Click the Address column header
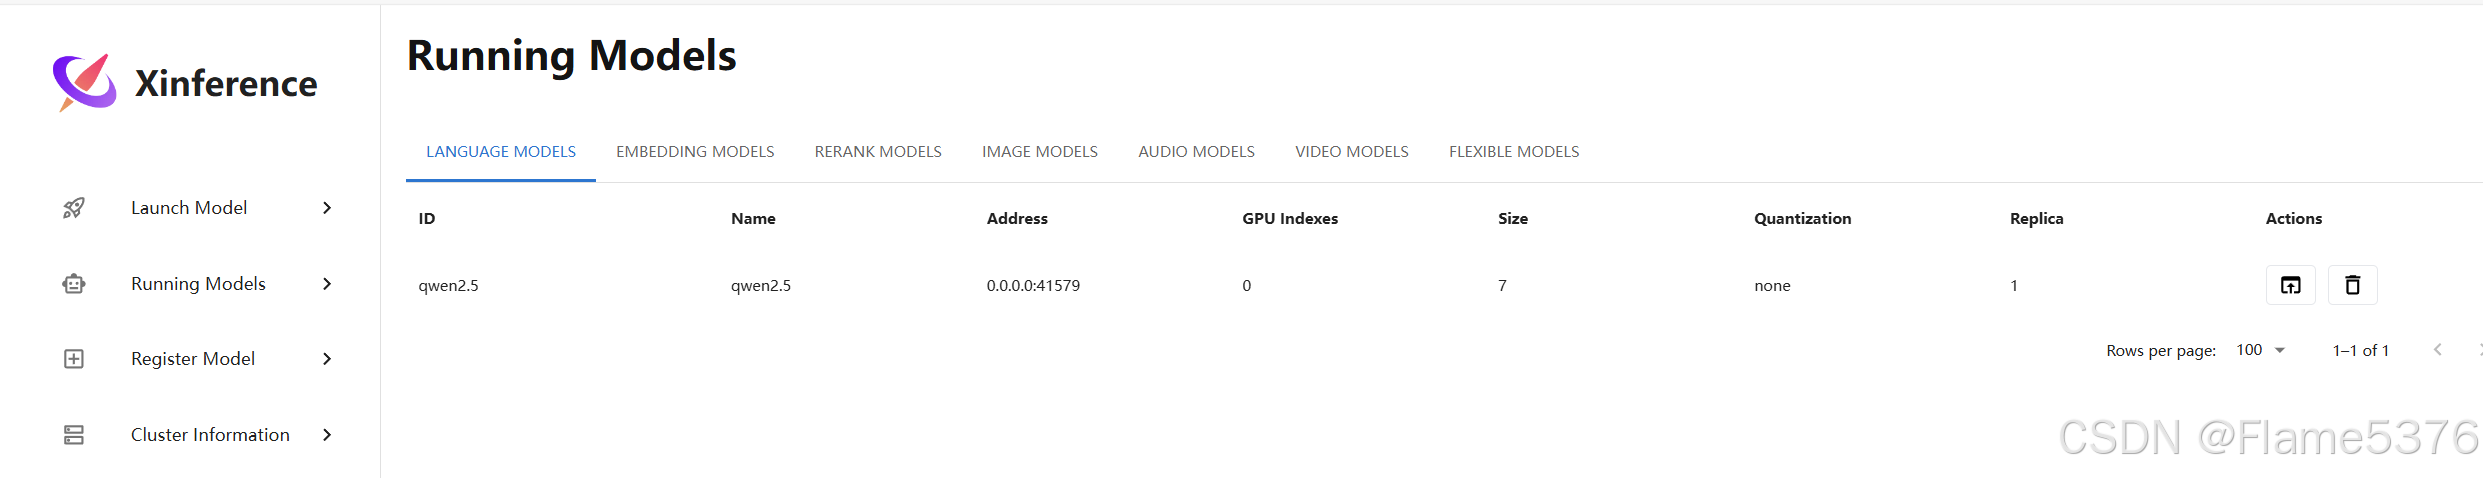Image resolution: width=2483 pixels, height=478 pixels. [x=1017, y=219]
